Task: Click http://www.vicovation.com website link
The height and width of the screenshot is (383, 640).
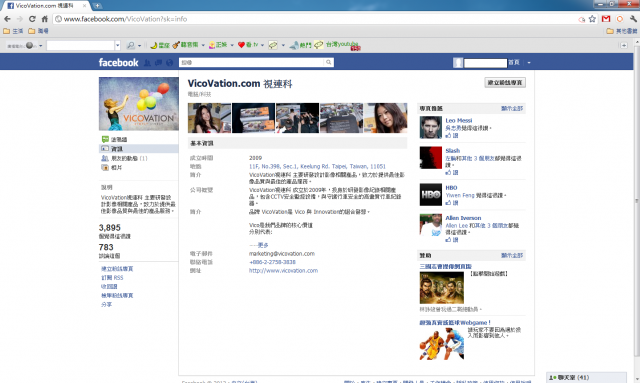Action: click(283, 270)
